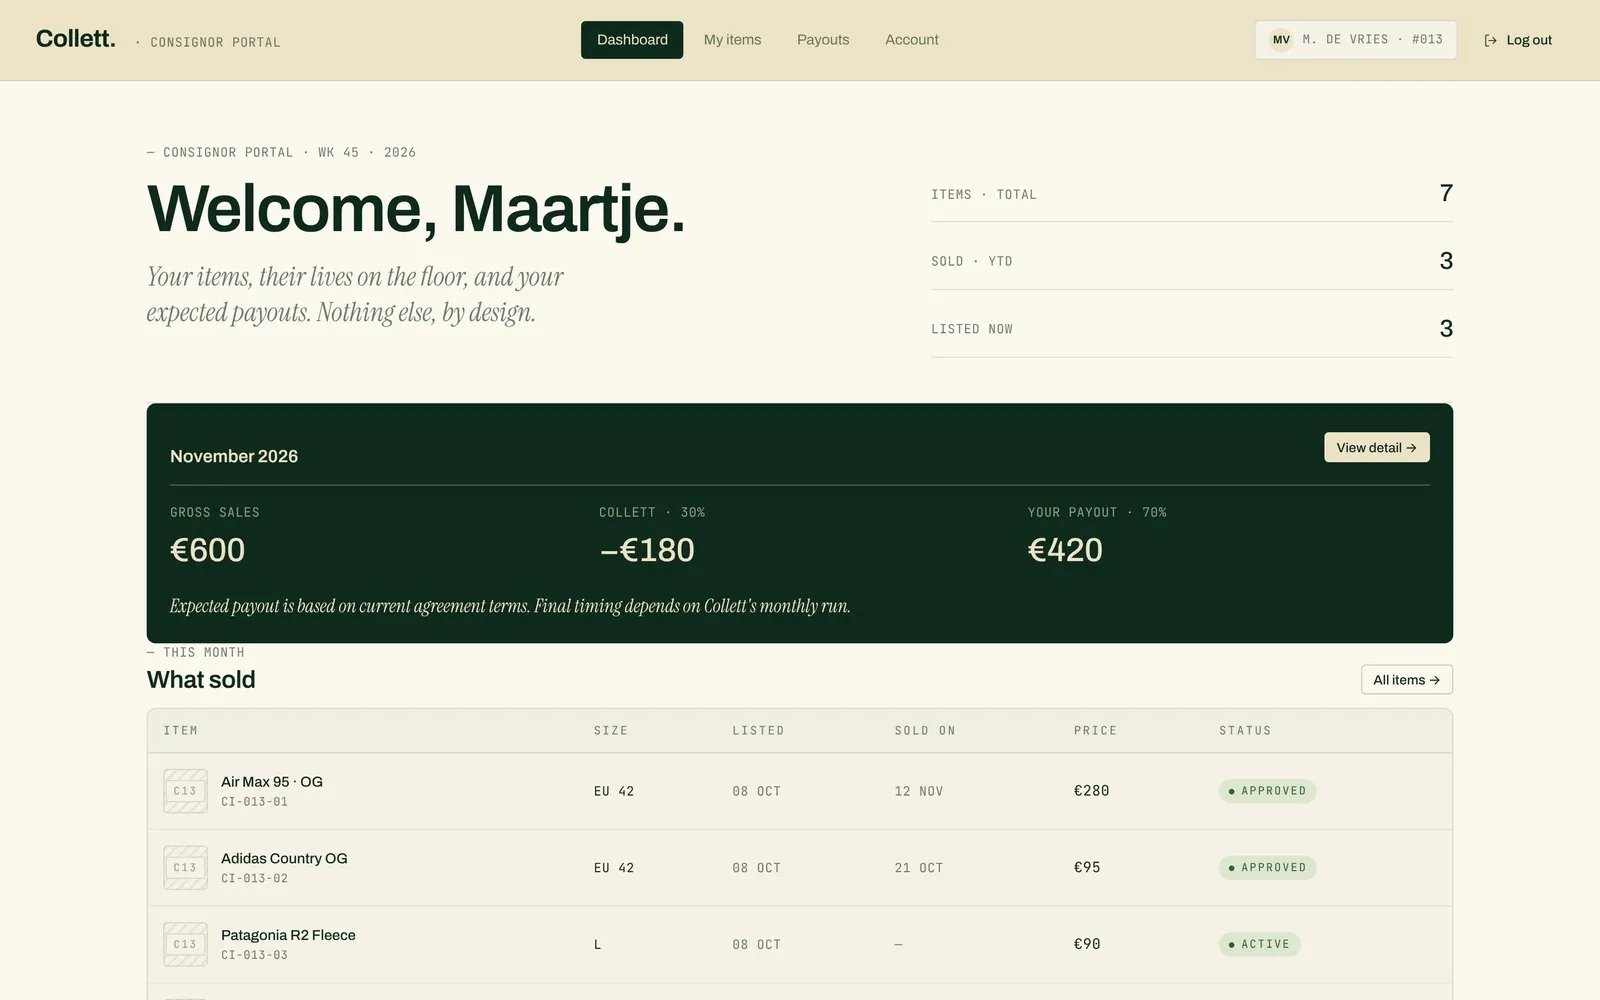Click the 12 NOV sold date

(919, 791)
